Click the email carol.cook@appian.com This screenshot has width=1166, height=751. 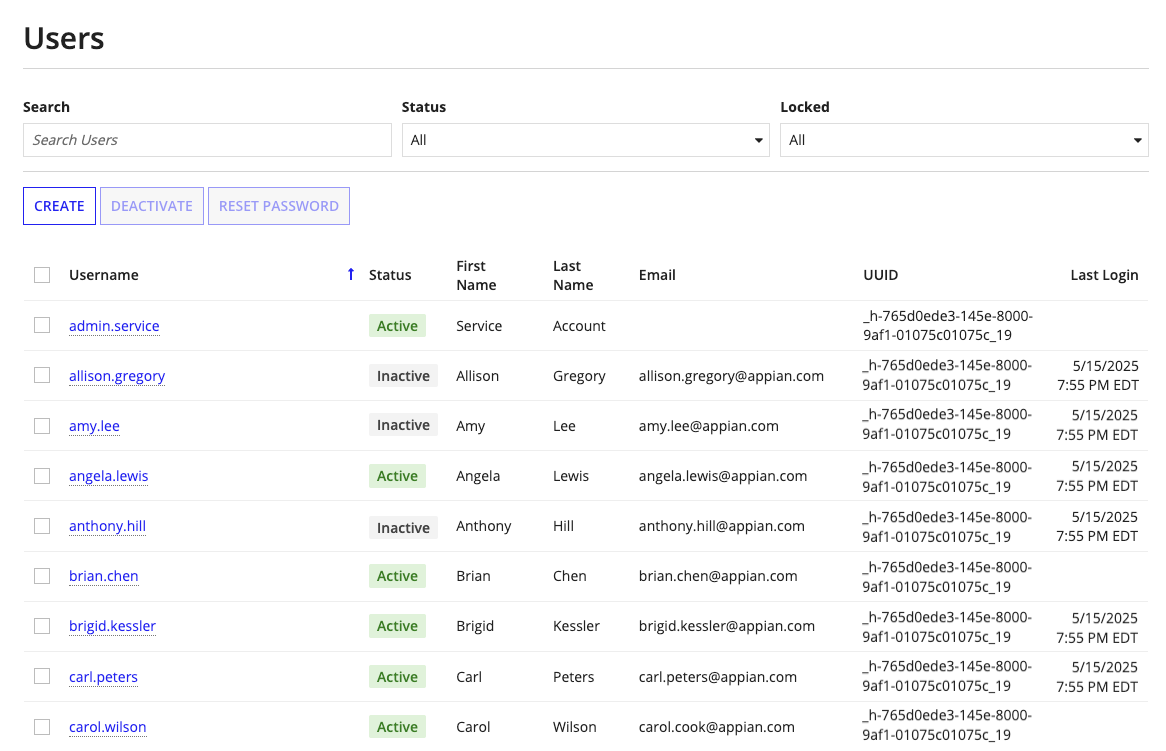pos(717,727)
